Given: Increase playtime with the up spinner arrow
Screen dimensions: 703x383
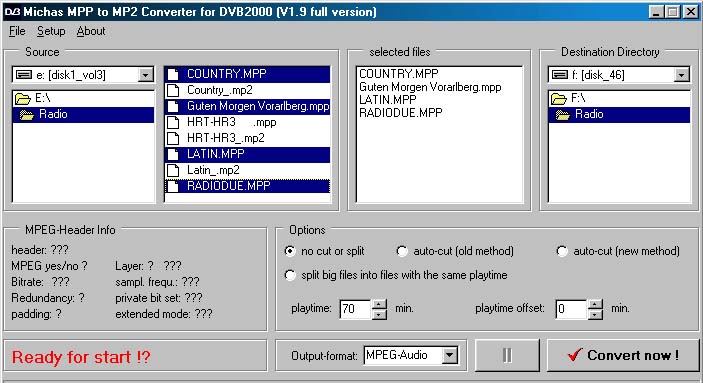Looking at the screenshot, I should coord(379,304).
